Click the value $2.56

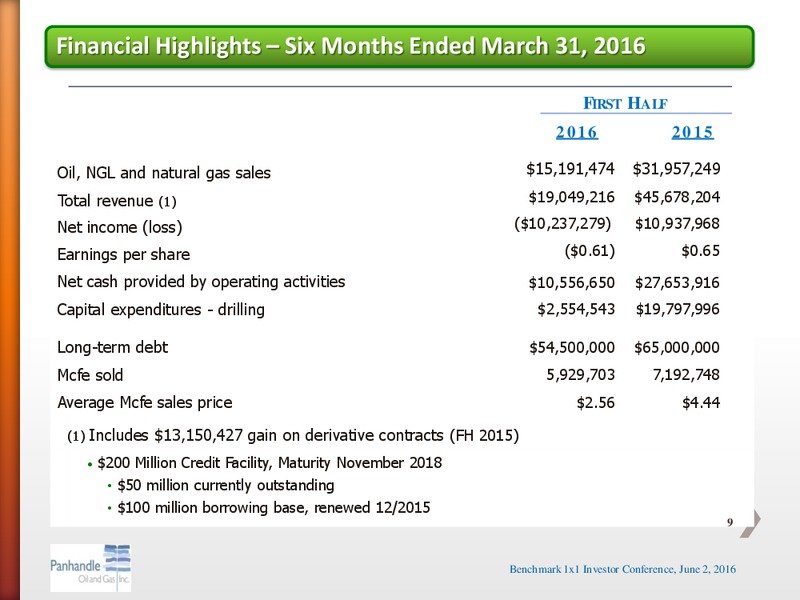(x=595, y=403)
